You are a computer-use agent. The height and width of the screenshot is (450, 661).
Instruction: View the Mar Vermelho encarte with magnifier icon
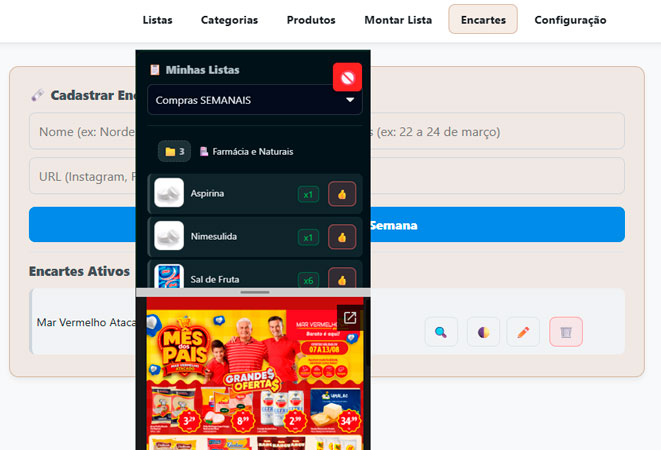[x=441, y=332]
